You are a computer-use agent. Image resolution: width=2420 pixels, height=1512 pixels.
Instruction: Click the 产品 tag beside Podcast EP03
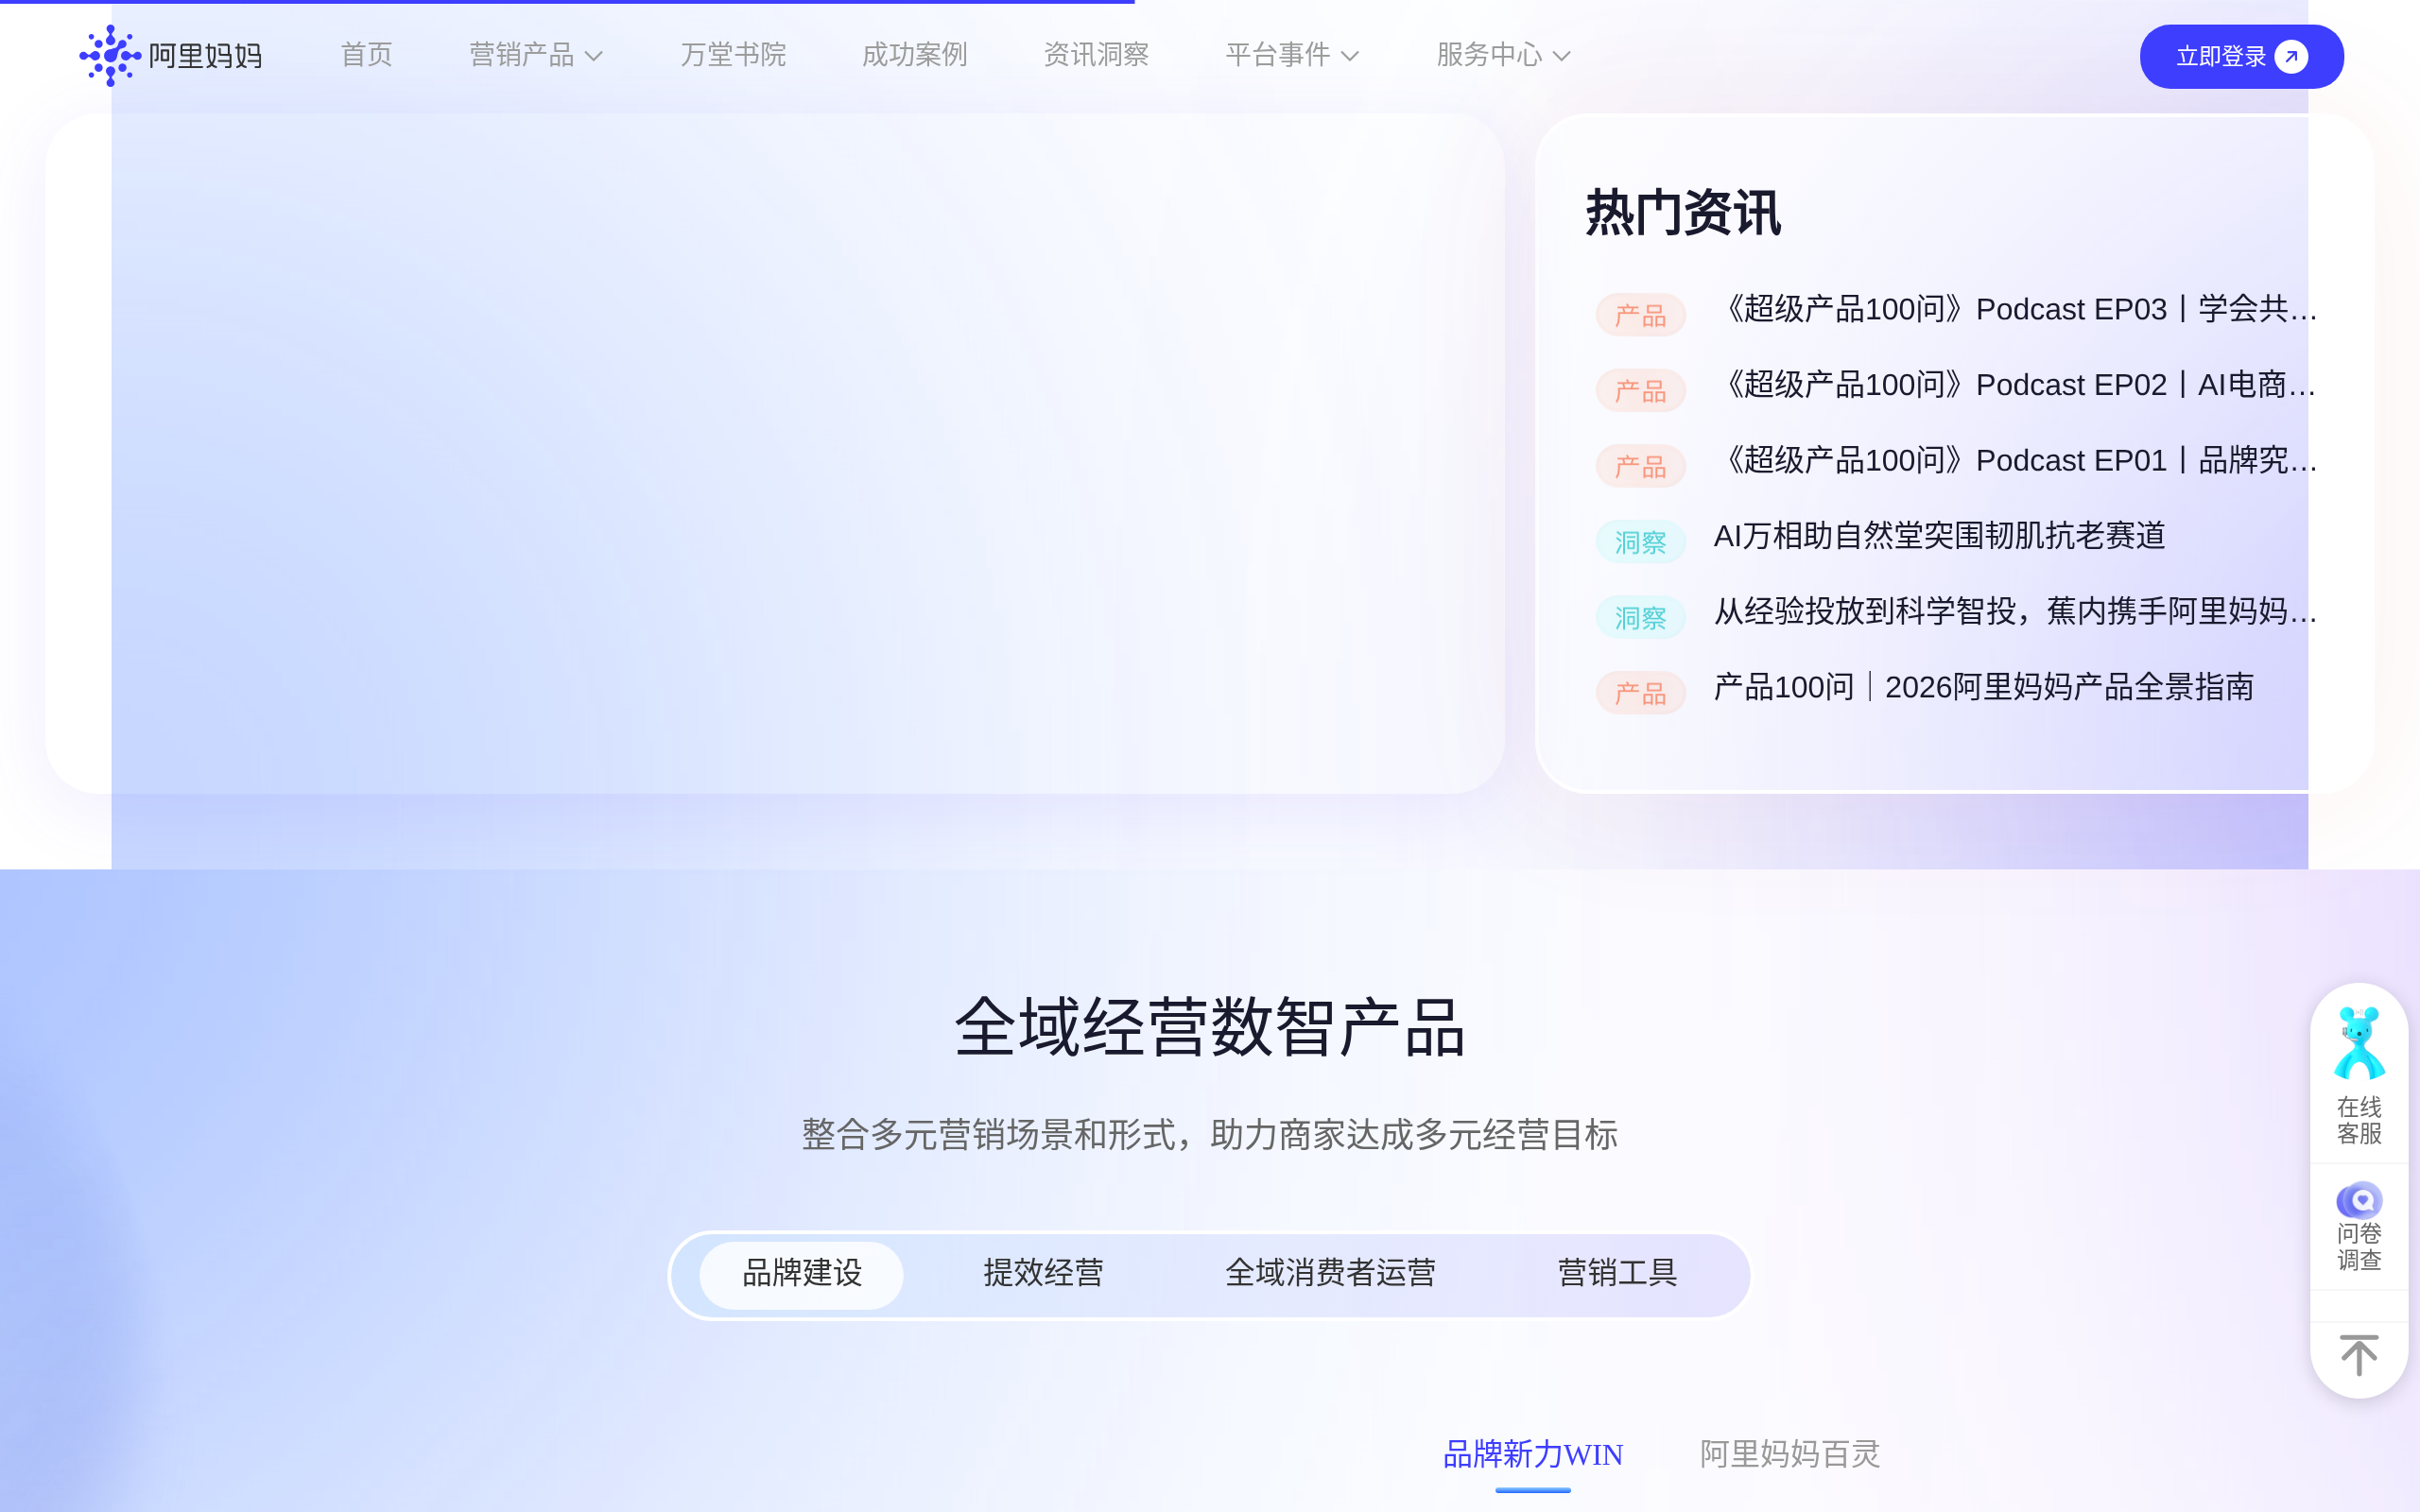click(x=1640, y=315)
